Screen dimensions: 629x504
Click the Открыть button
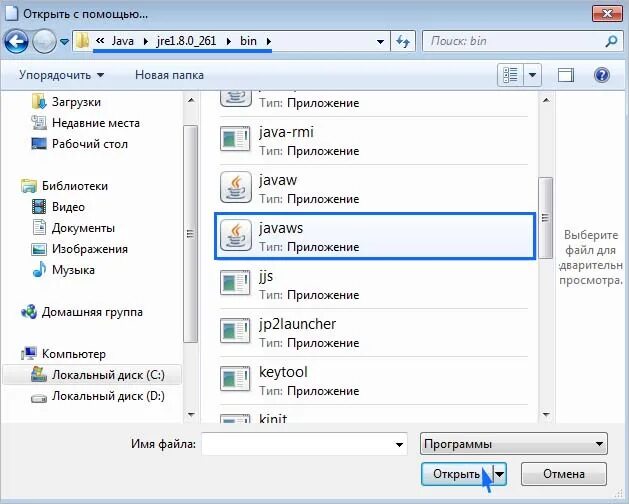click(x=457, y=474)
